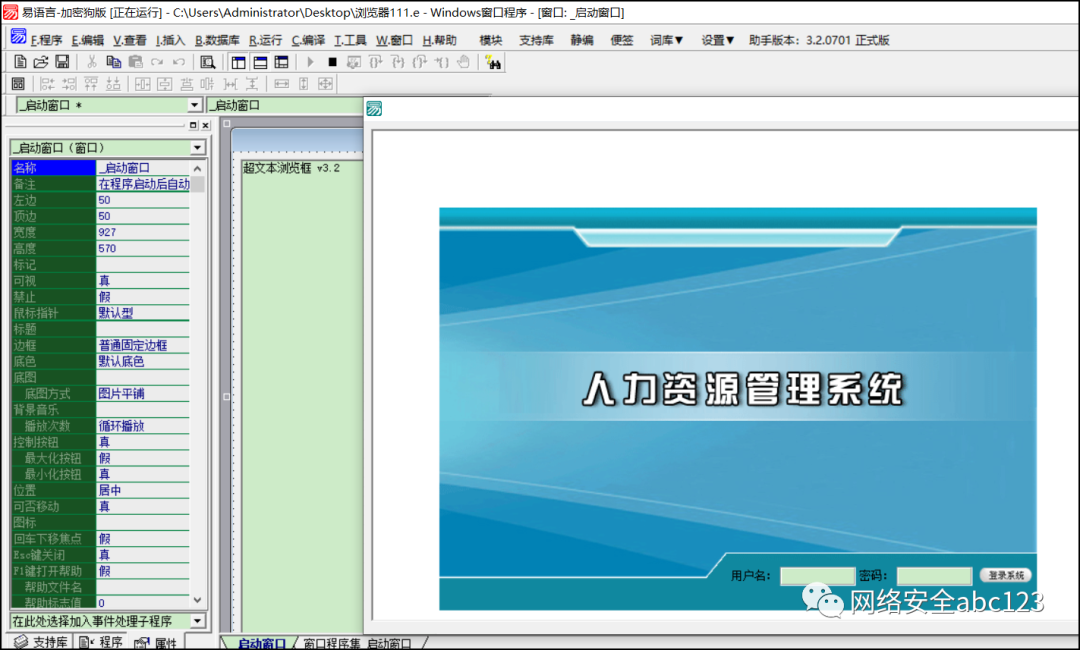Click the binoculars help search icon

[493, 62]
